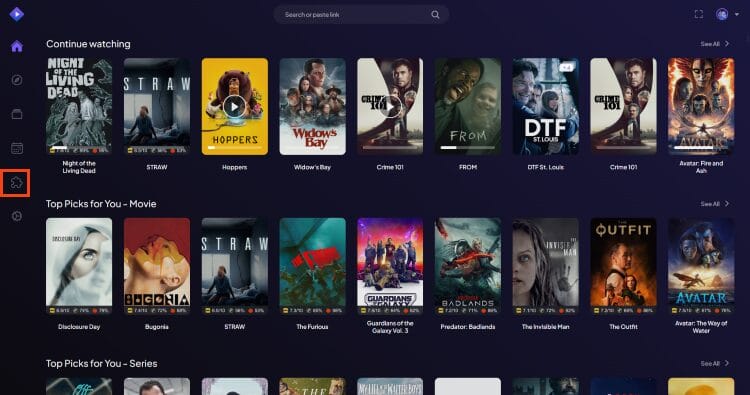This screenshot has width=750, height=395.
Task: Open STRAW poster in Top Picks Movie
Action: pos(234,266)
